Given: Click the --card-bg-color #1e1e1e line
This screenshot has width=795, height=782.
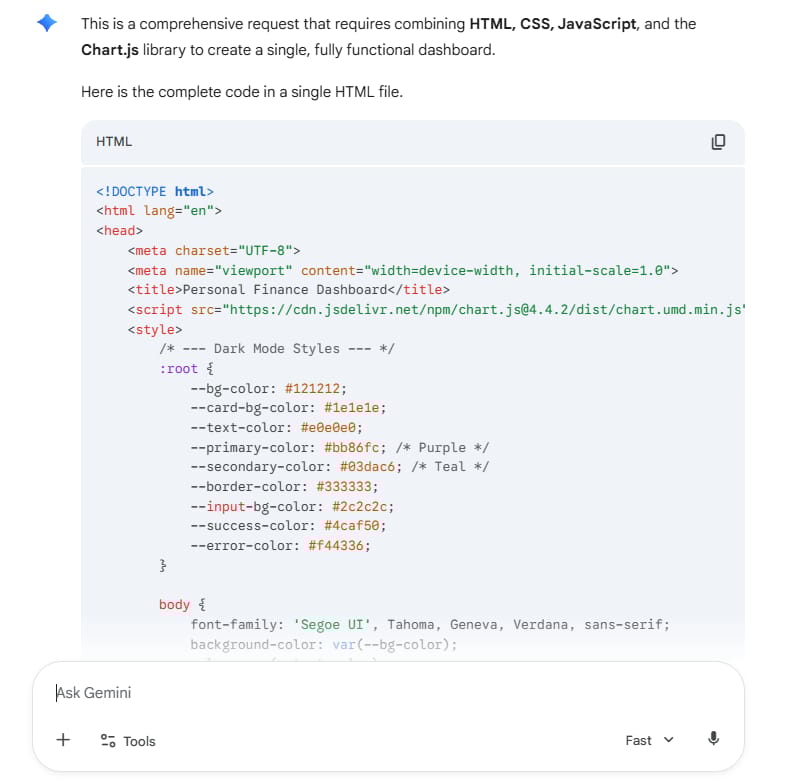Looking at the screenshot, I should (288, 408).
